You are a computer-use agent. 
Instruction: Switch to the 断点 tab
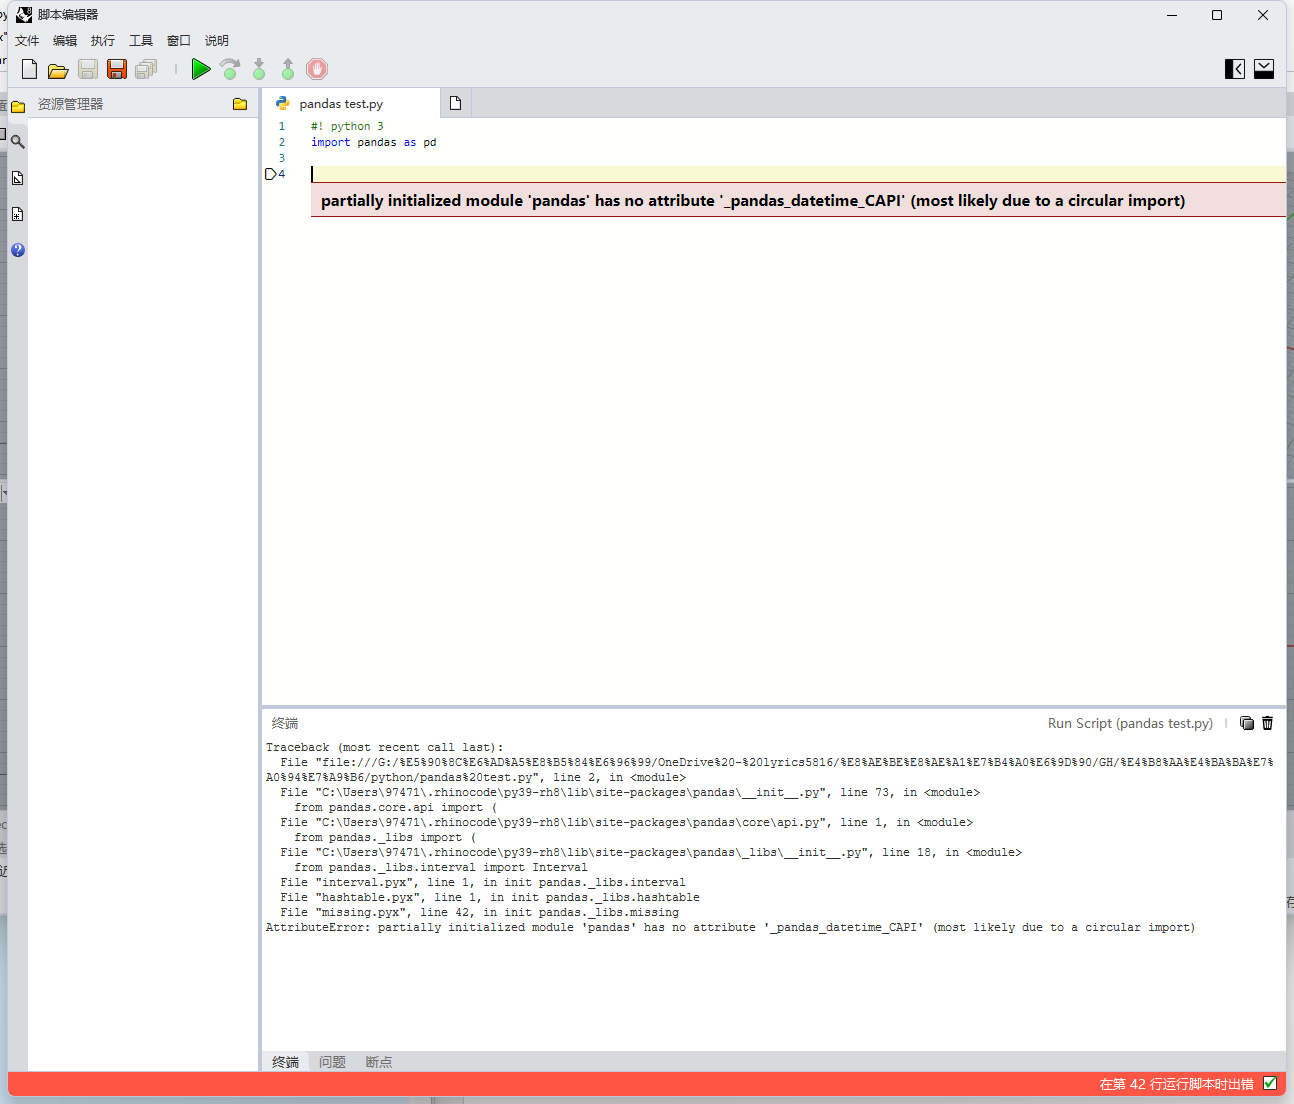click(378, 1062)
